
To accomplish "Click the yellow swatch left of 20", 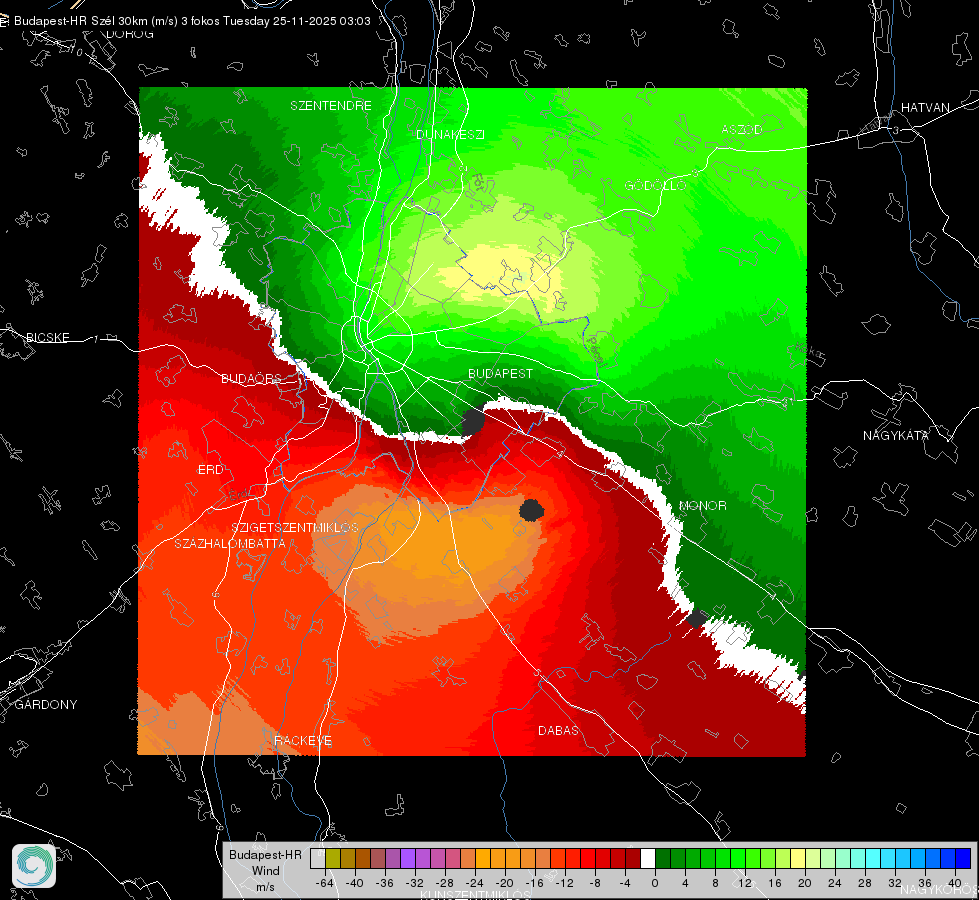I will tap(798, 859).
